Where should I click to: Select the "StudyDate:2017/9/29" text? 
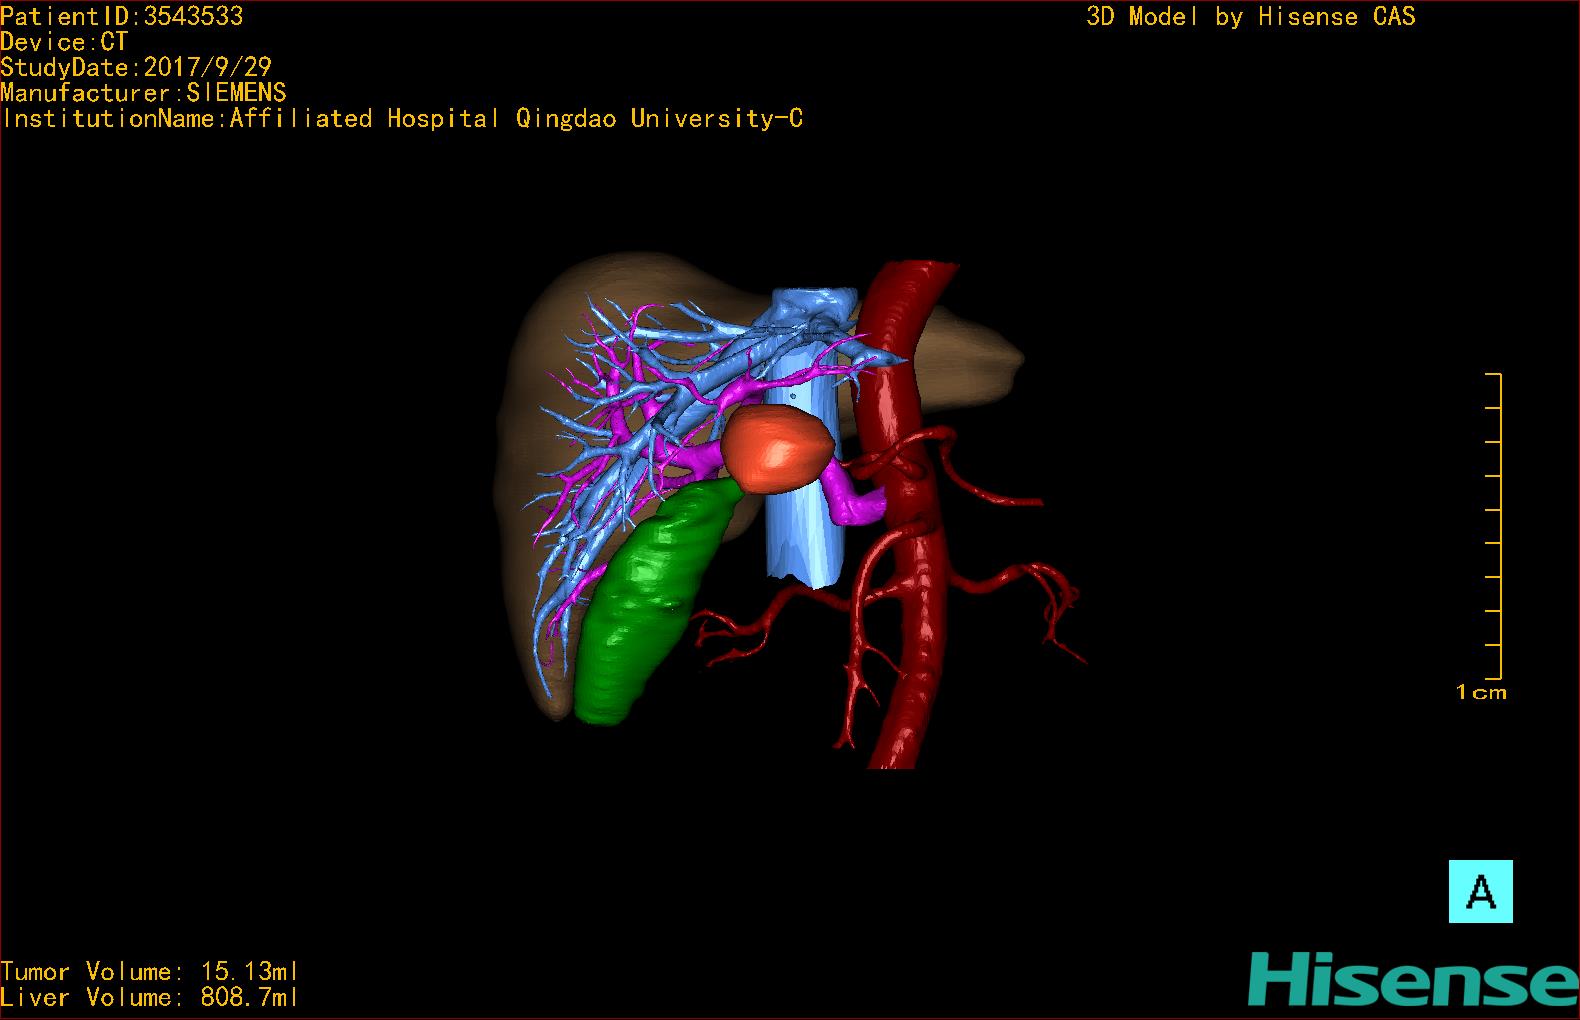click(136, 67)
